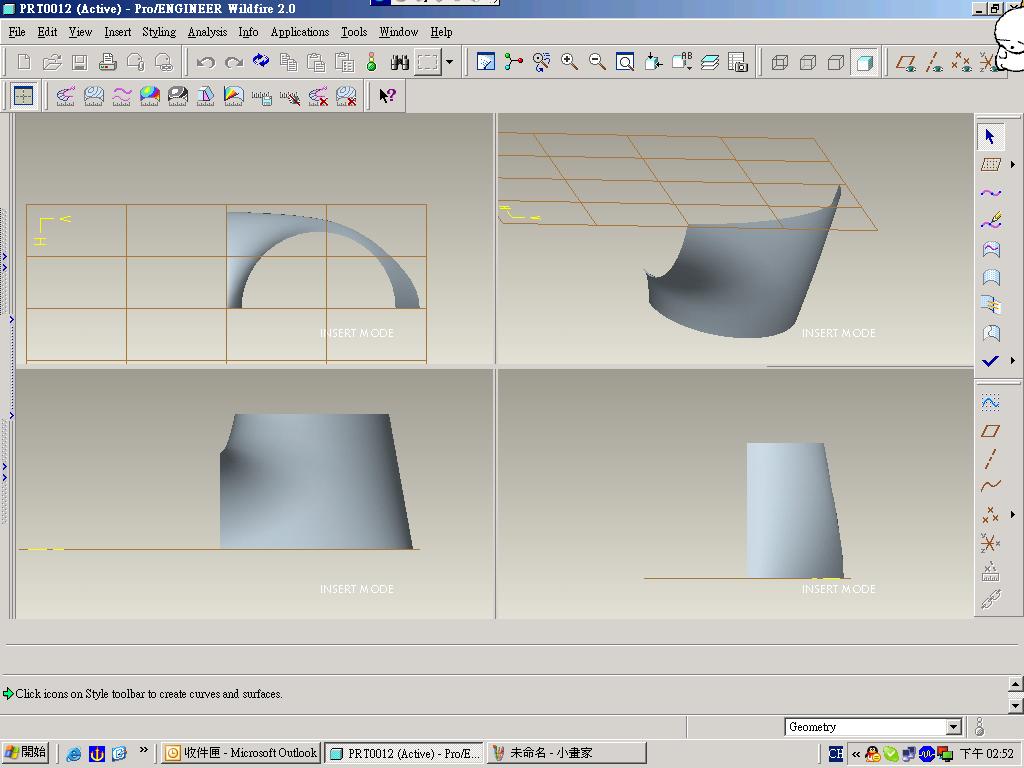The height and width of the screenshot is (768, 1024).
Task: Click the Zoom Out magnifier icon
Action: pyautogui.click(x=597, y=62)
